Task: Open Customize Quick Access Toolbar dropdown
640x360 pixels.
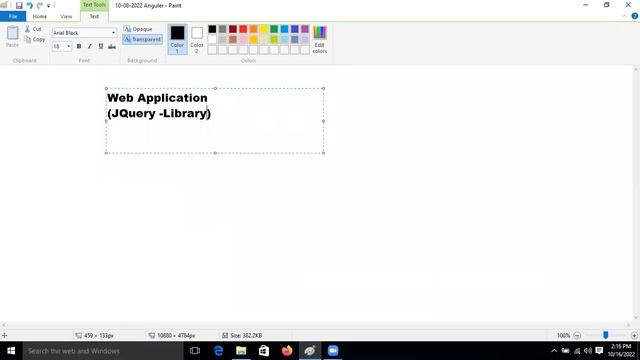Action: [x=48, y=6]
